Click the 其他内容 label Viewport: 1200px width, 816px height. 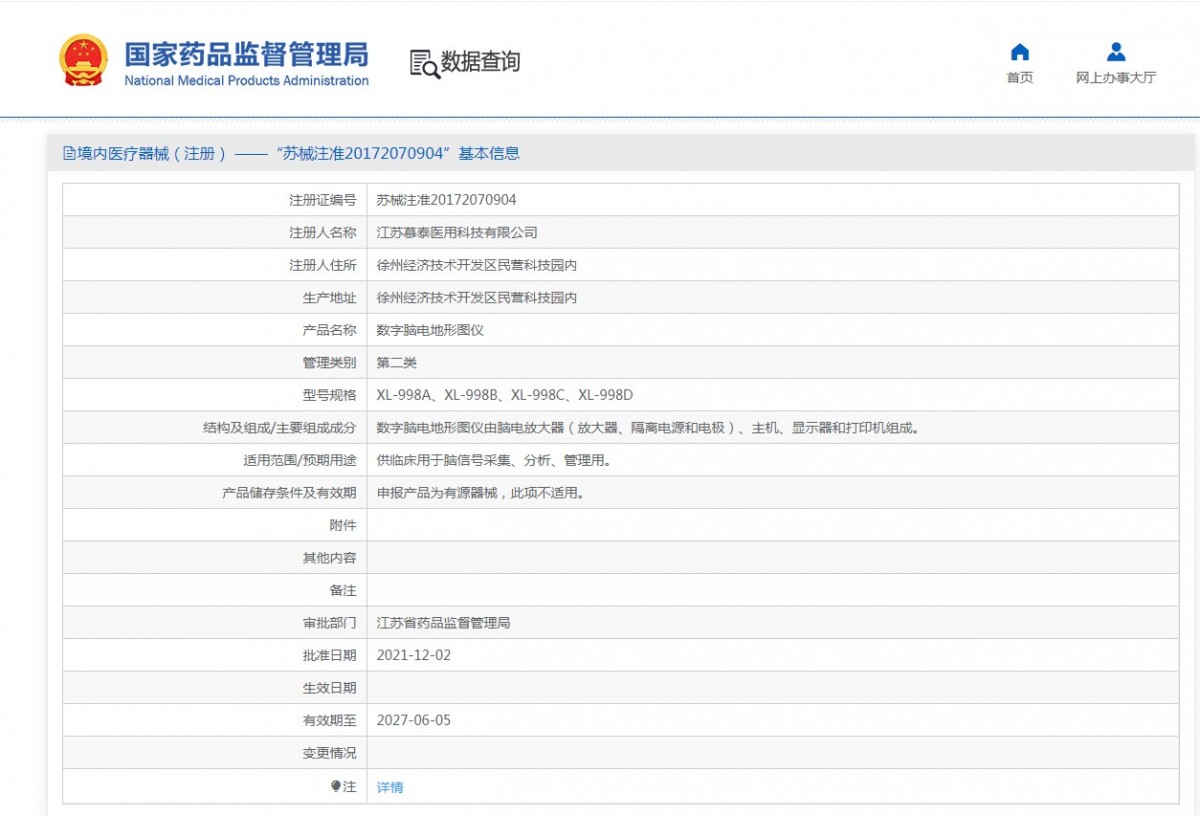329,558
